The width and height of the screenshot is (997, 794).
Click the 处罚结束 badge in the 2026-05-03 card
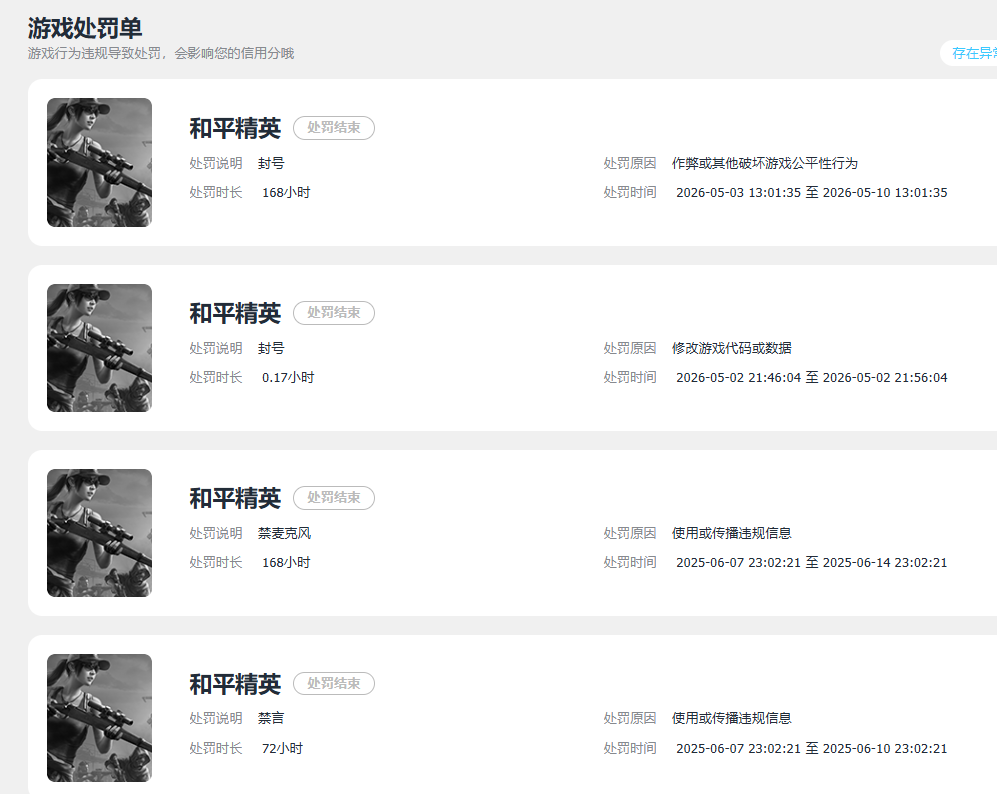334,128
